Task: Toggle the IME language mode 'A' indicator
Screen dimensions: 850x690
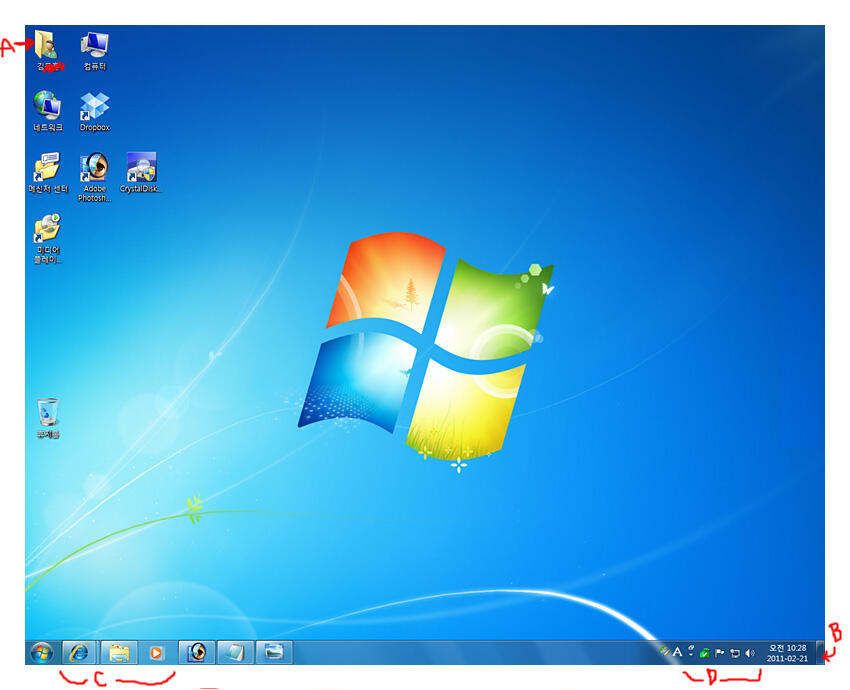Action: [677, 652]
